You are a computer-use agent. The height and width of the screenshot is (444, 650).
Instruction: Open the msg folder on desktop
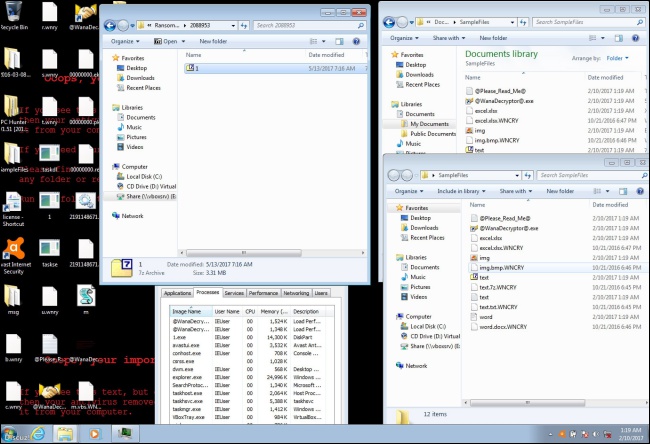(x=13, y=299)
